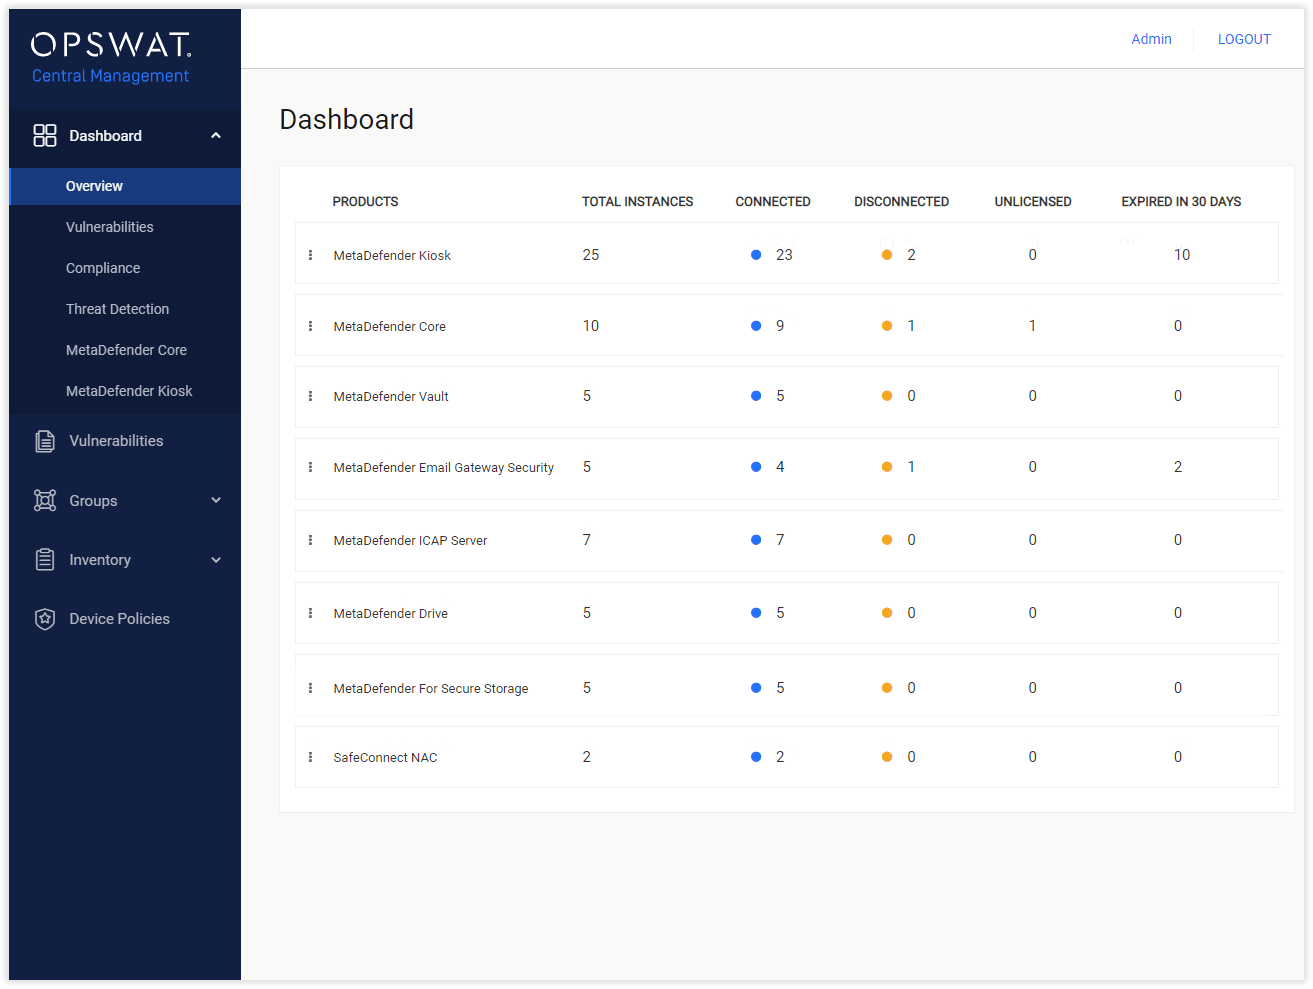
Task: Open the MetaDefender Vault row options menu
Action: (x=310, y=396)
